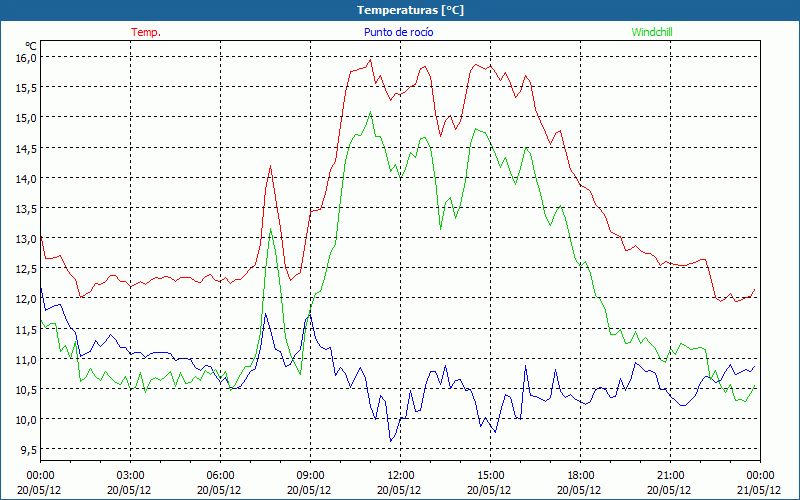The height and width of the screenshot is (500, 800).
Task: Click the '03:00' time axis label
Action: (130, 476)
